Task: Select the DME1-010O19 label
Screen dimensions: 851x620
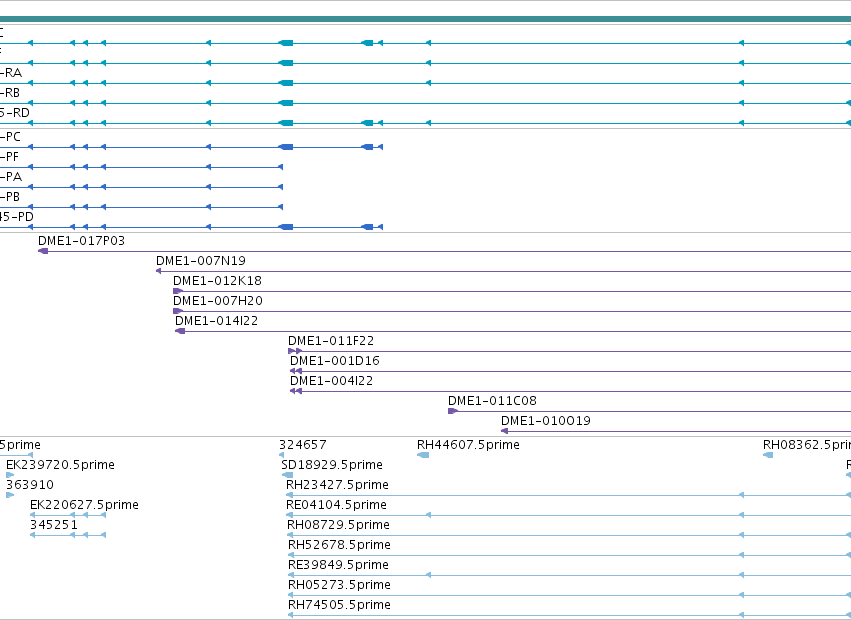Action: [546, 421]
